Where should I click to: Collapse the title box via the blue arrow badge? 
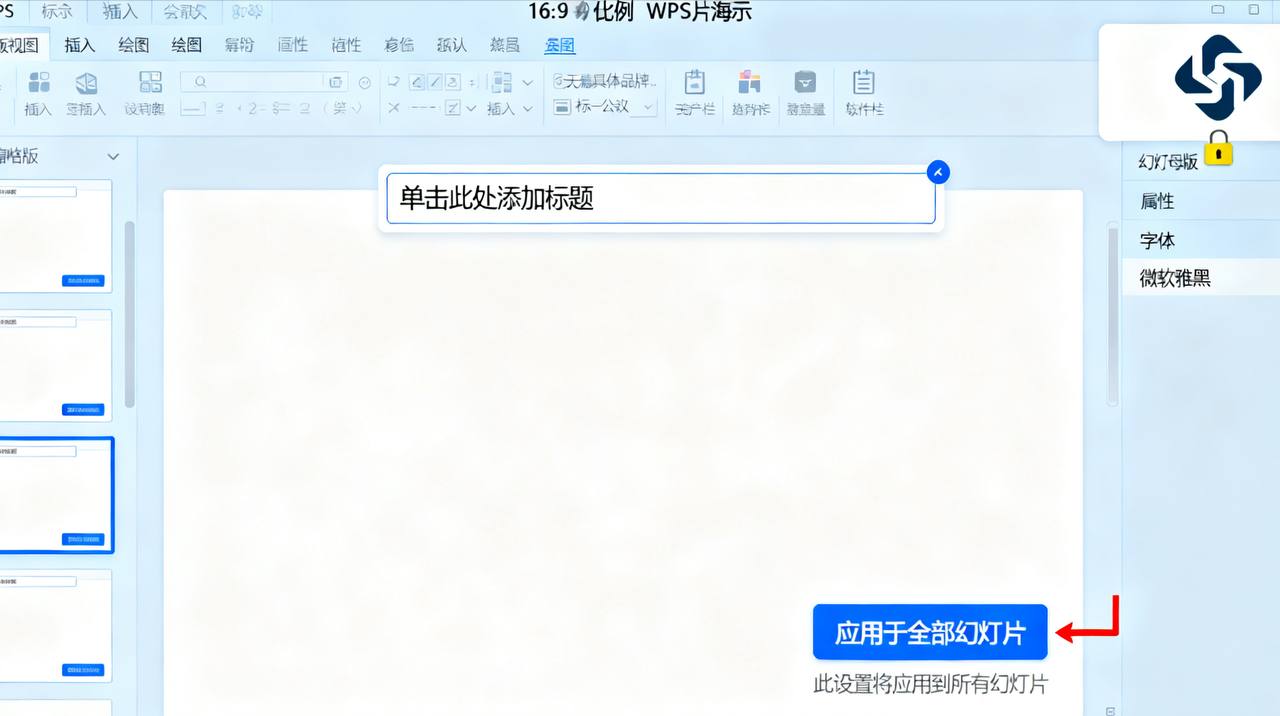[937, 171]
